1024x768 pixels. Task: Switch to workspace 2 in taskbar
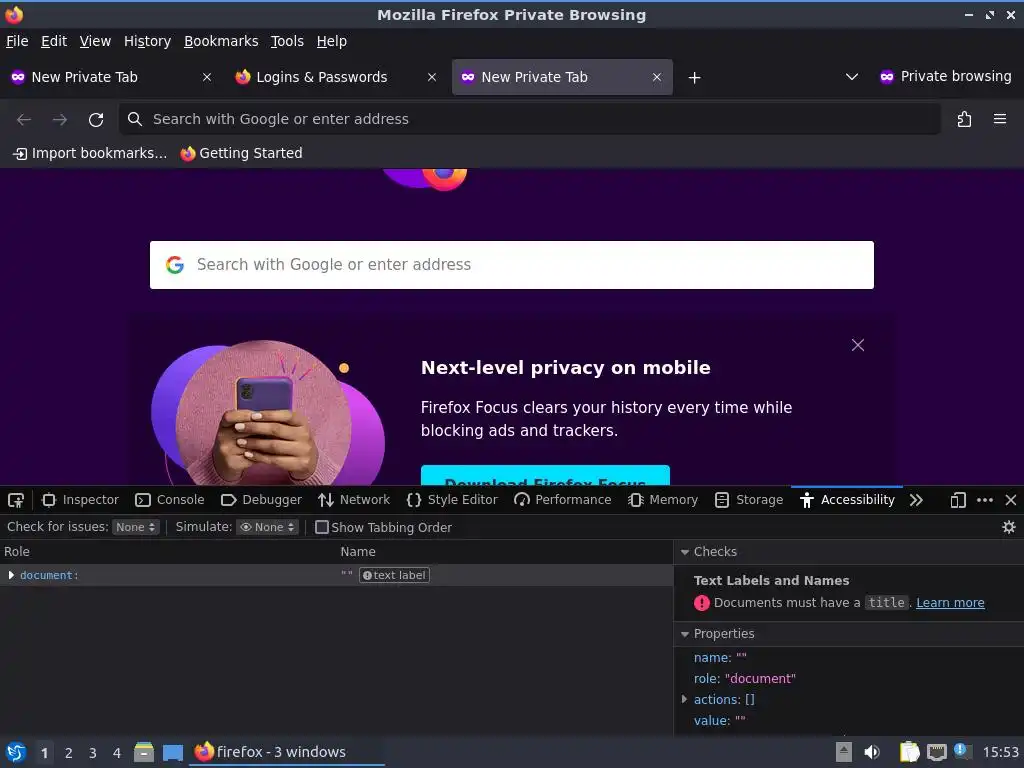(69, 753)
